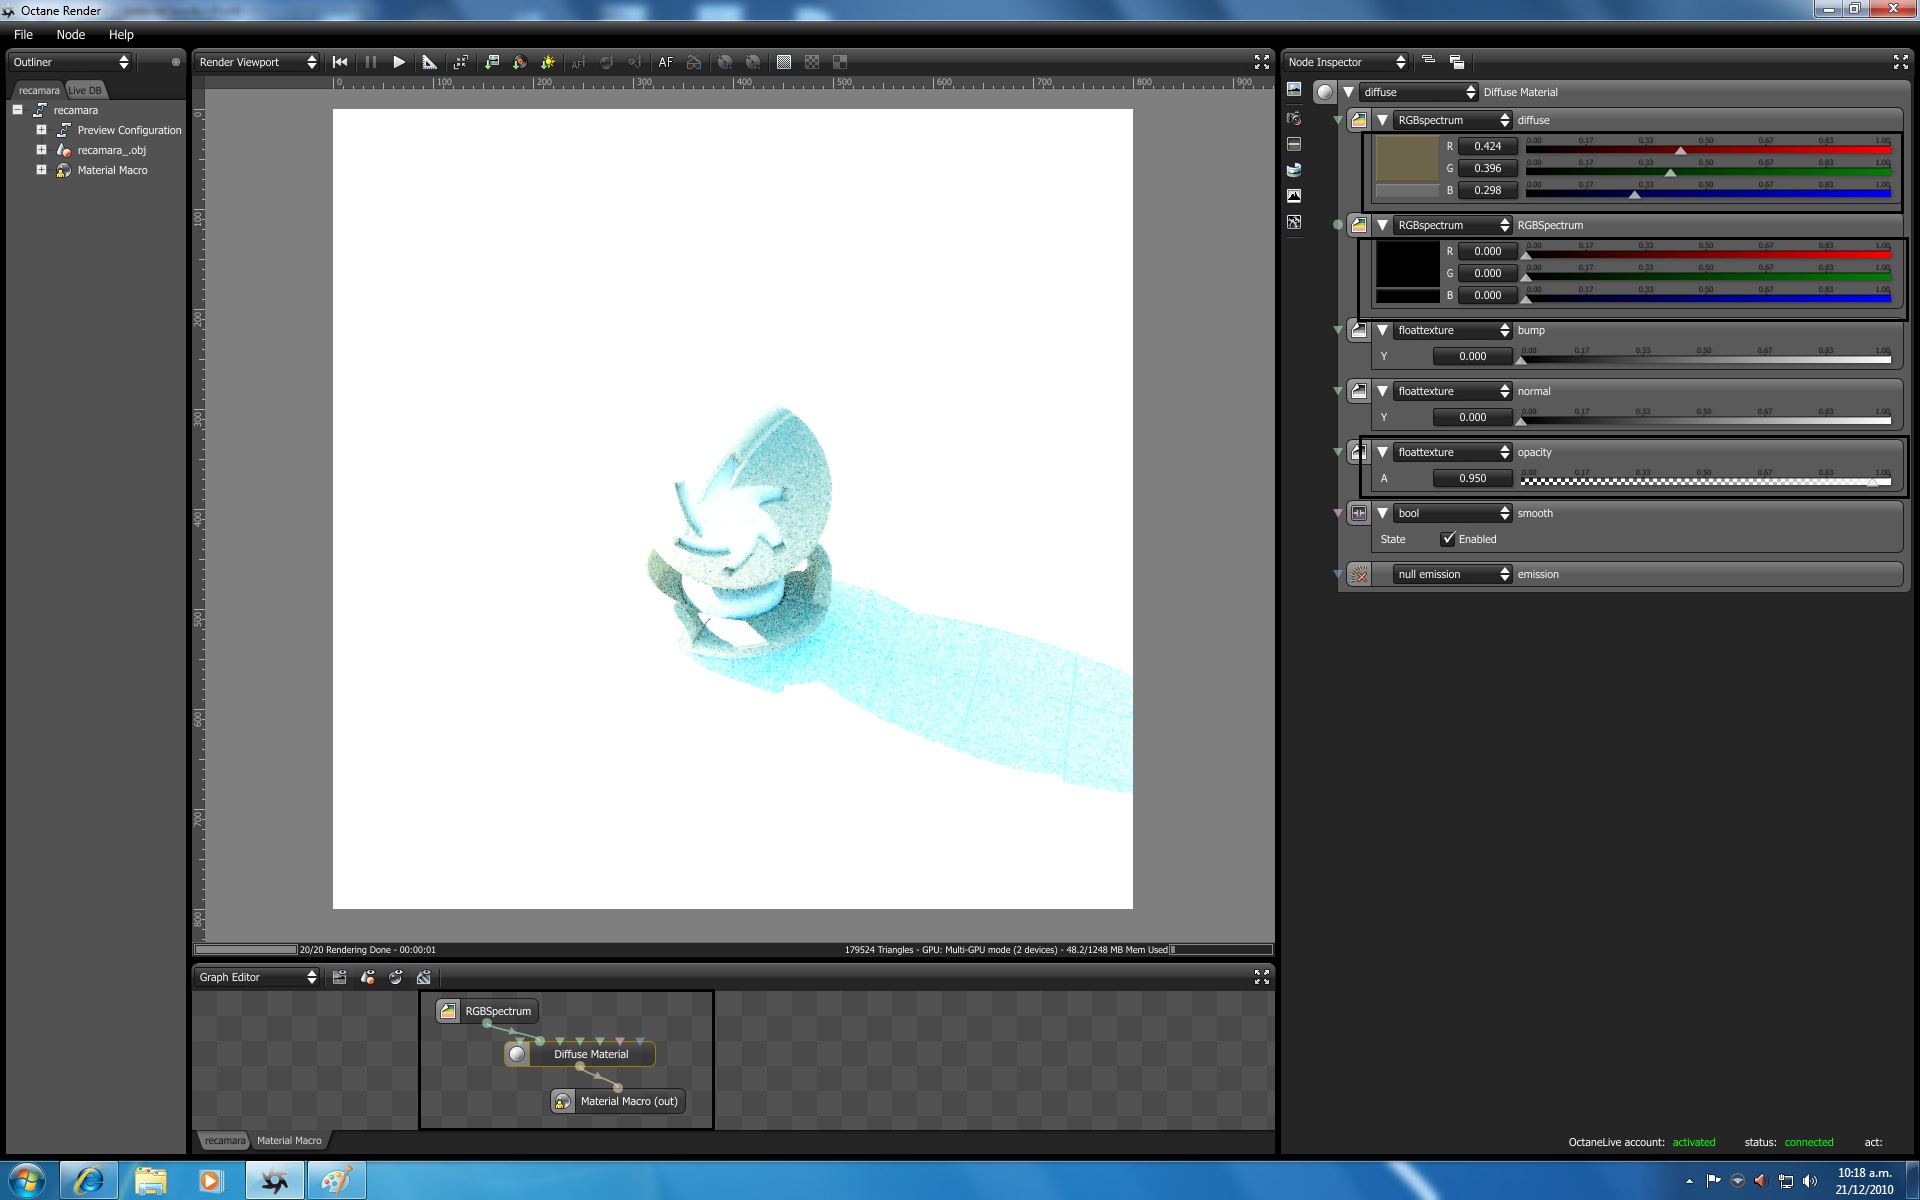1920x1200 pixels.
Task: Click the sun environment import icon
Action: [x=547, y=62]
